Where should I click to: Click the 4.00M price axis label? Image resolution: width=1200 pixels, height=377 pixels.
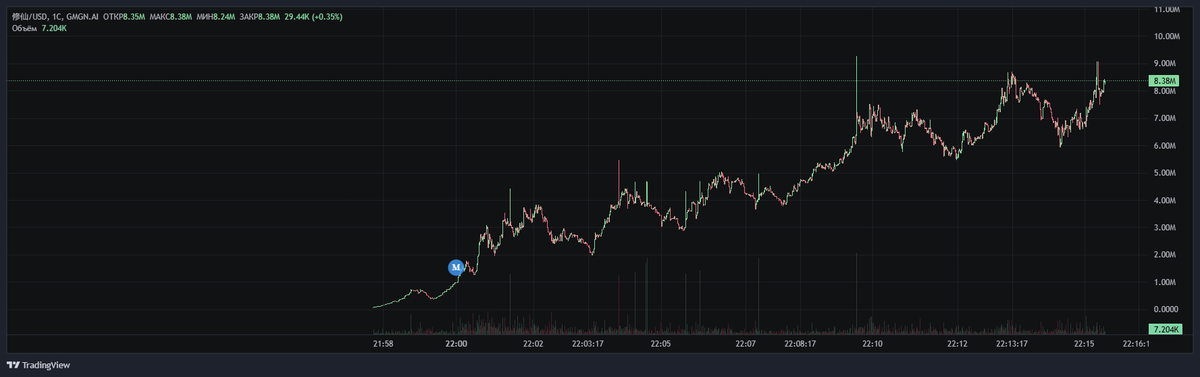click(x=1166, y=200)
